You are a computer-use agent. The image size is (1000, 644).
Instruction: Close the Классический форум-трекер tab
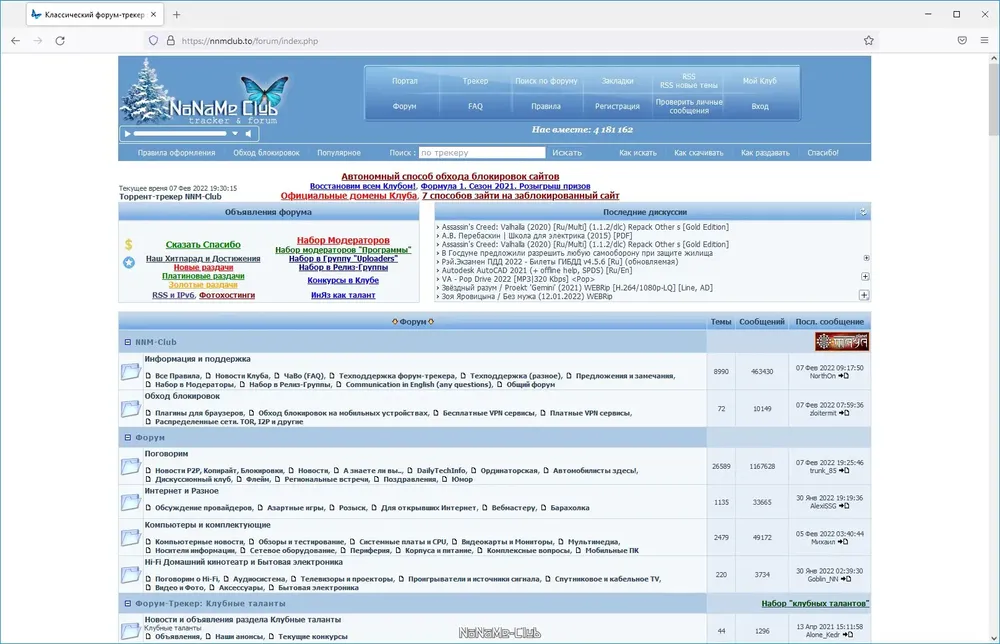[154, 15]
